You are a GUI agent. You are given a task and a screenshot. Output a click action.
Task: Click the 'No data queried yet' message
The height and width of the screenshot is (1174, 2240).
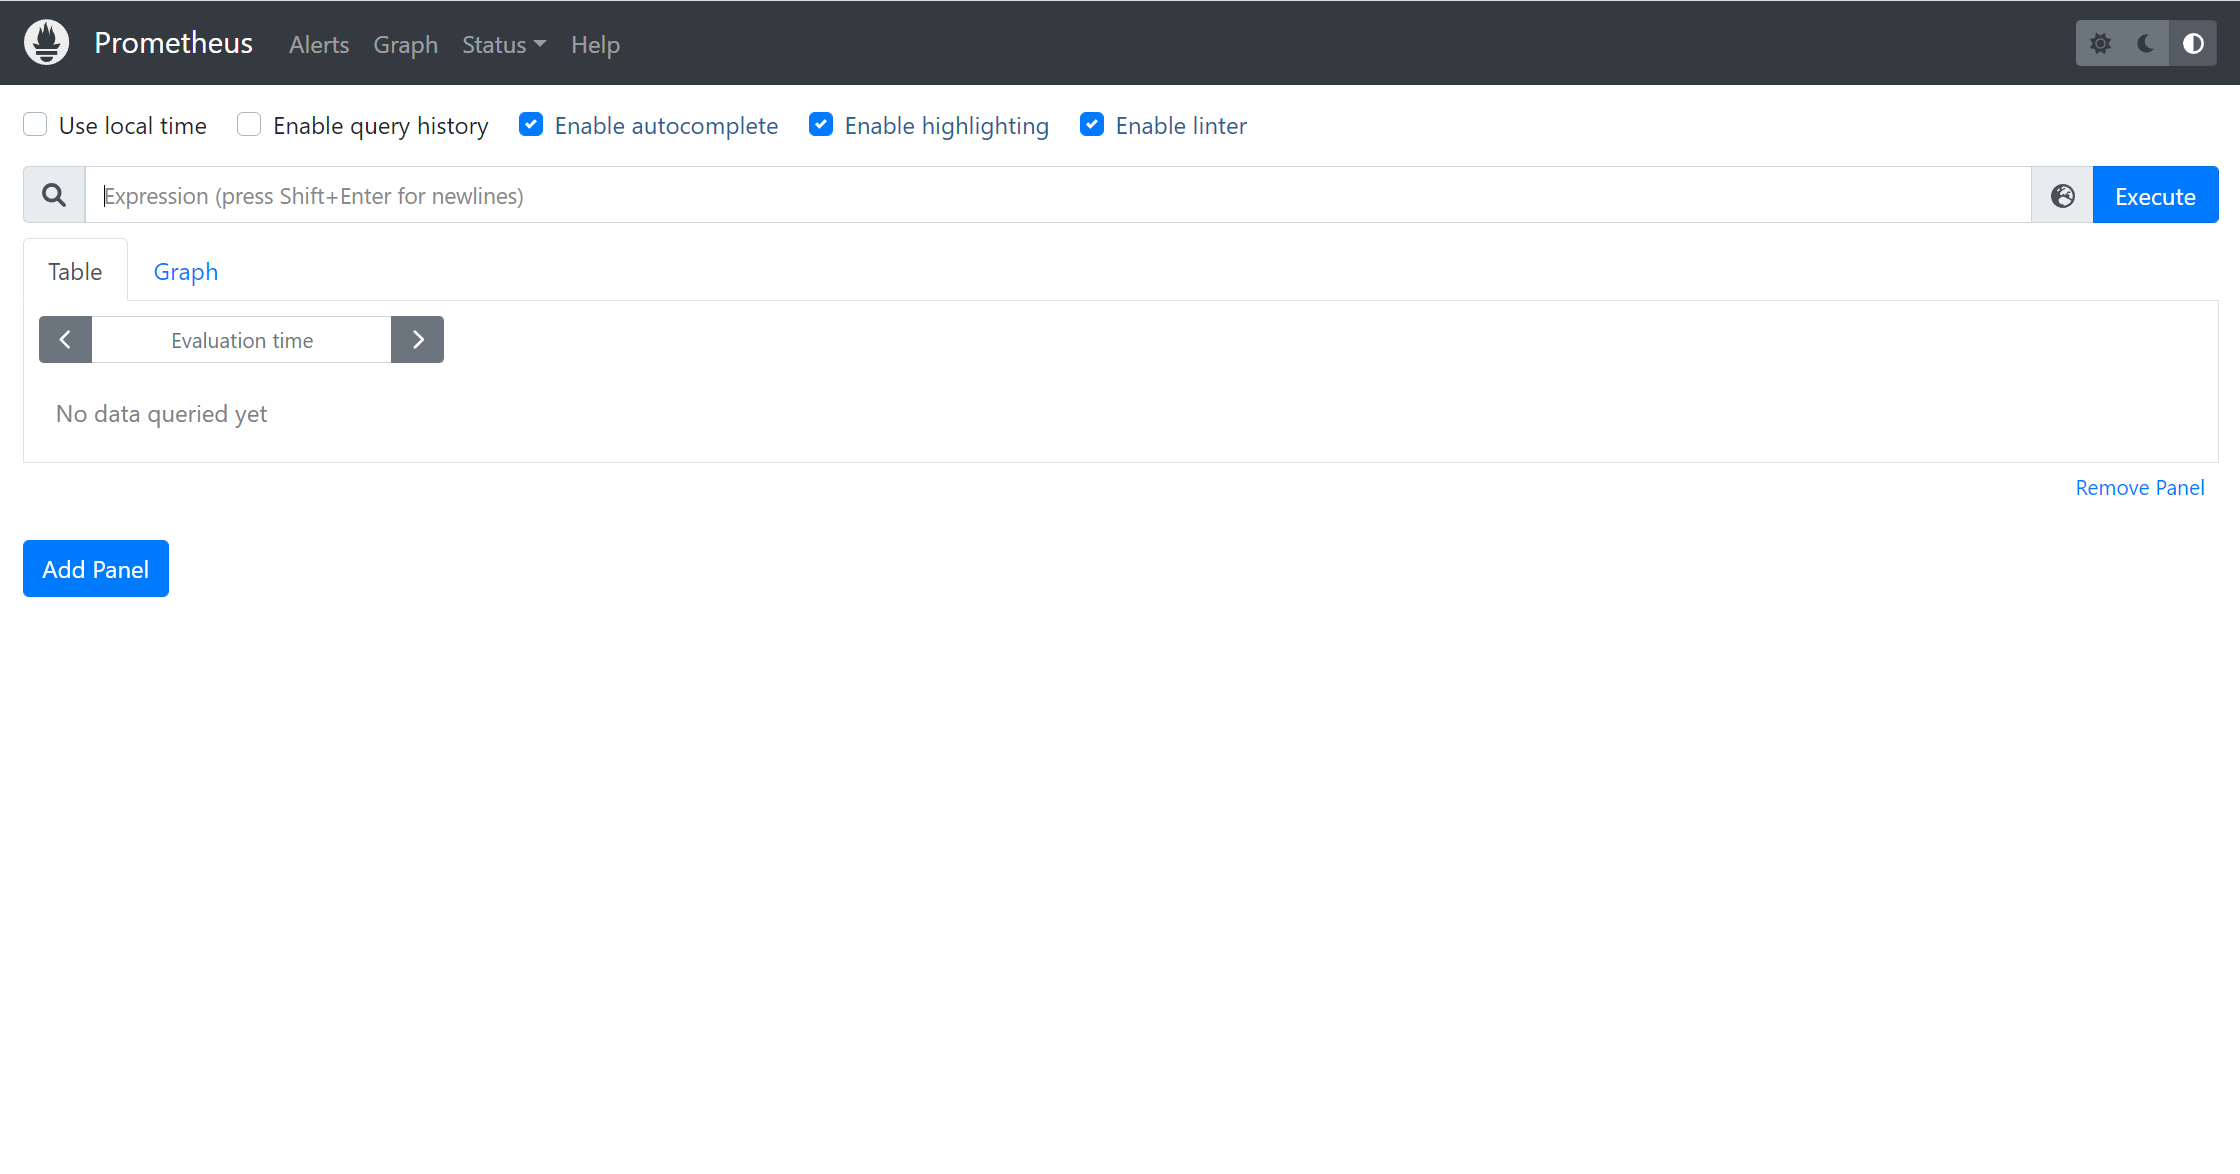click(162, 414)
